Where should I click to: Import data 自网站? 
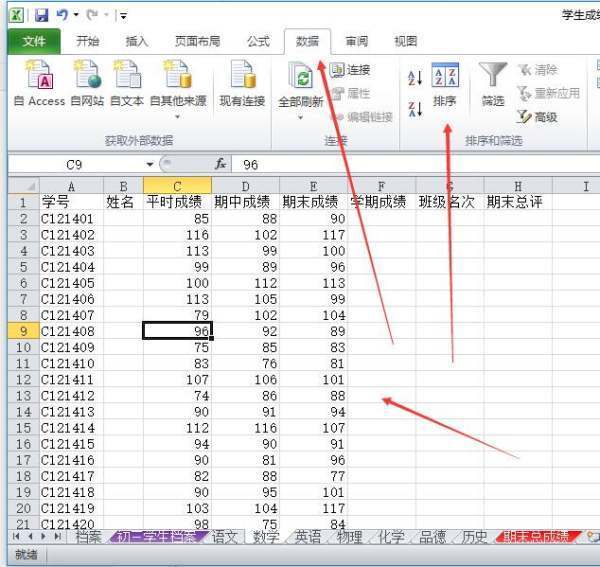pos(87,83)
